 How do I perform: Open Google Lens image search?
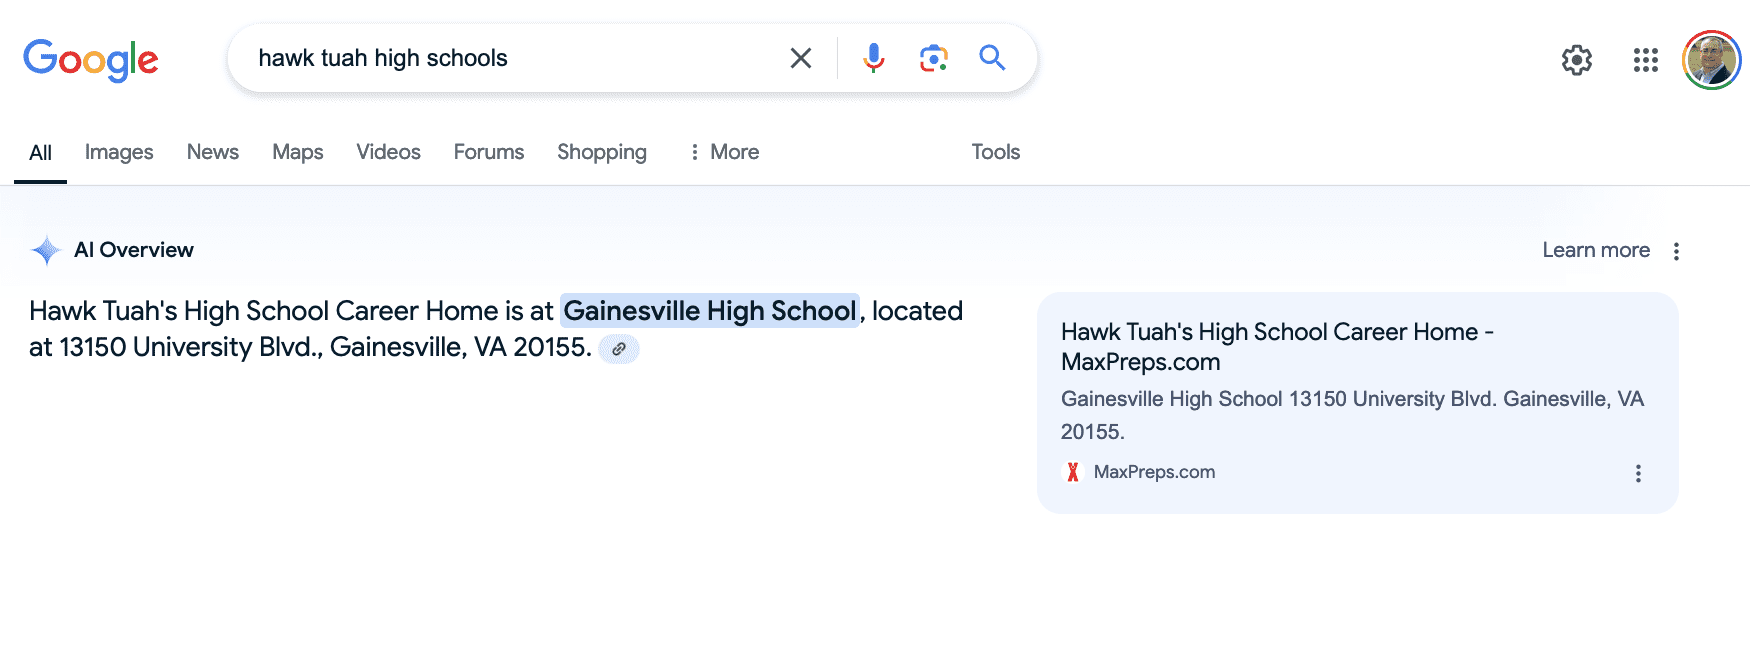tap(932, 58)
